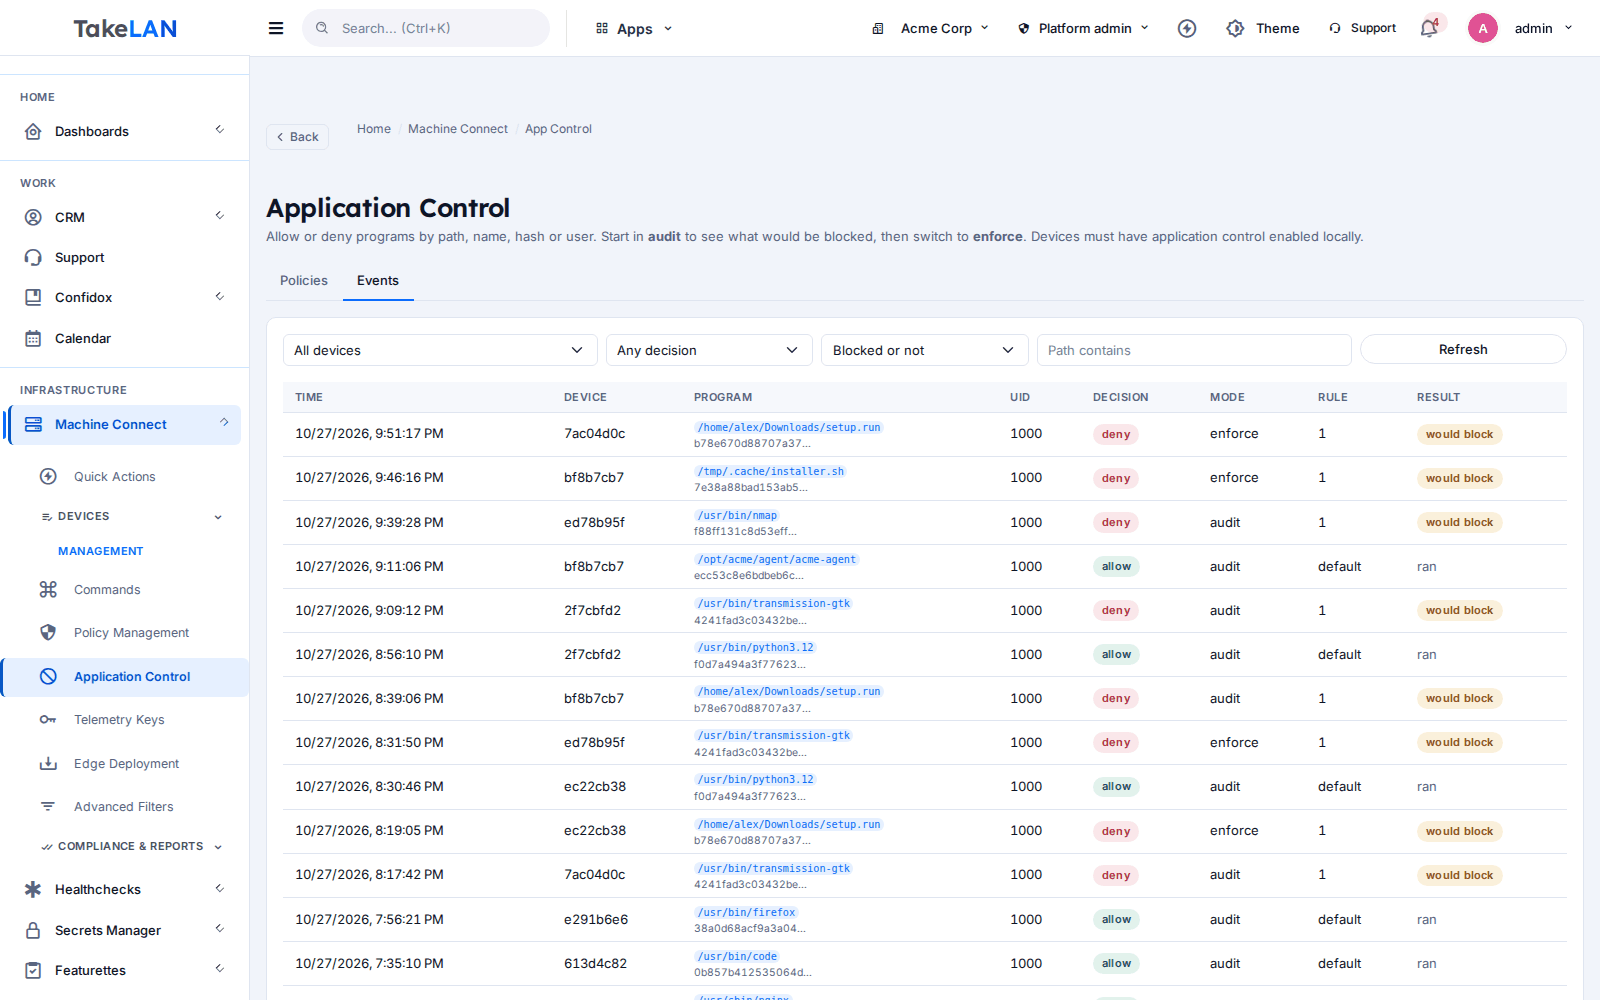Select the Events tab
1600x1000 pixels.
click(378, 281)
